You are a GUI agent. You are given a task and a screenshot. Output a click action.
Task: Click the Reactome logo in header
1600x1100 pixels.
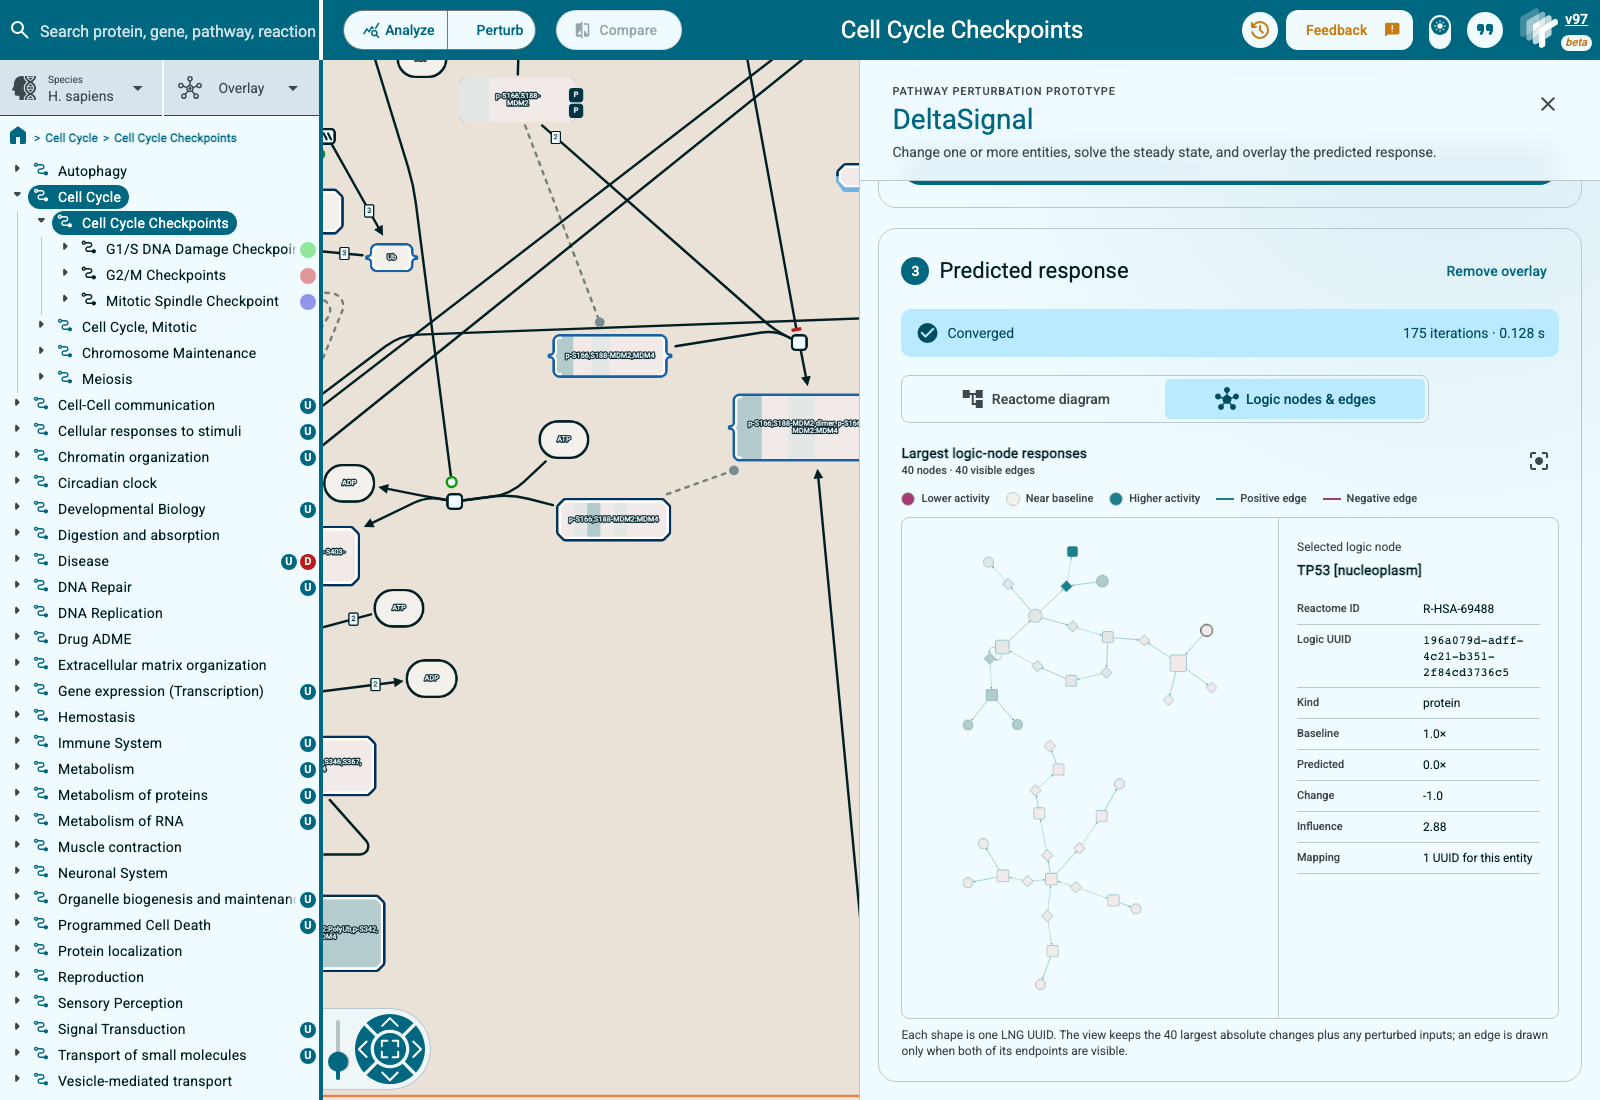1538,28
